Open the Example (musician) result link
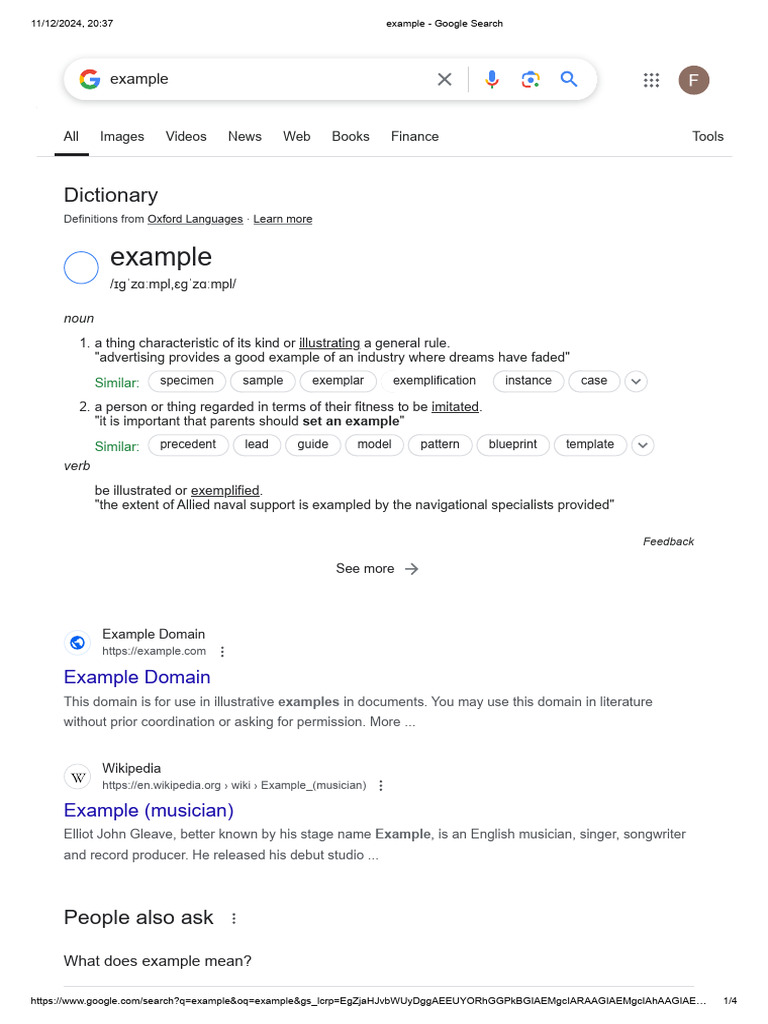Viewport: 768px width, 1024px height. click(149, 810)
